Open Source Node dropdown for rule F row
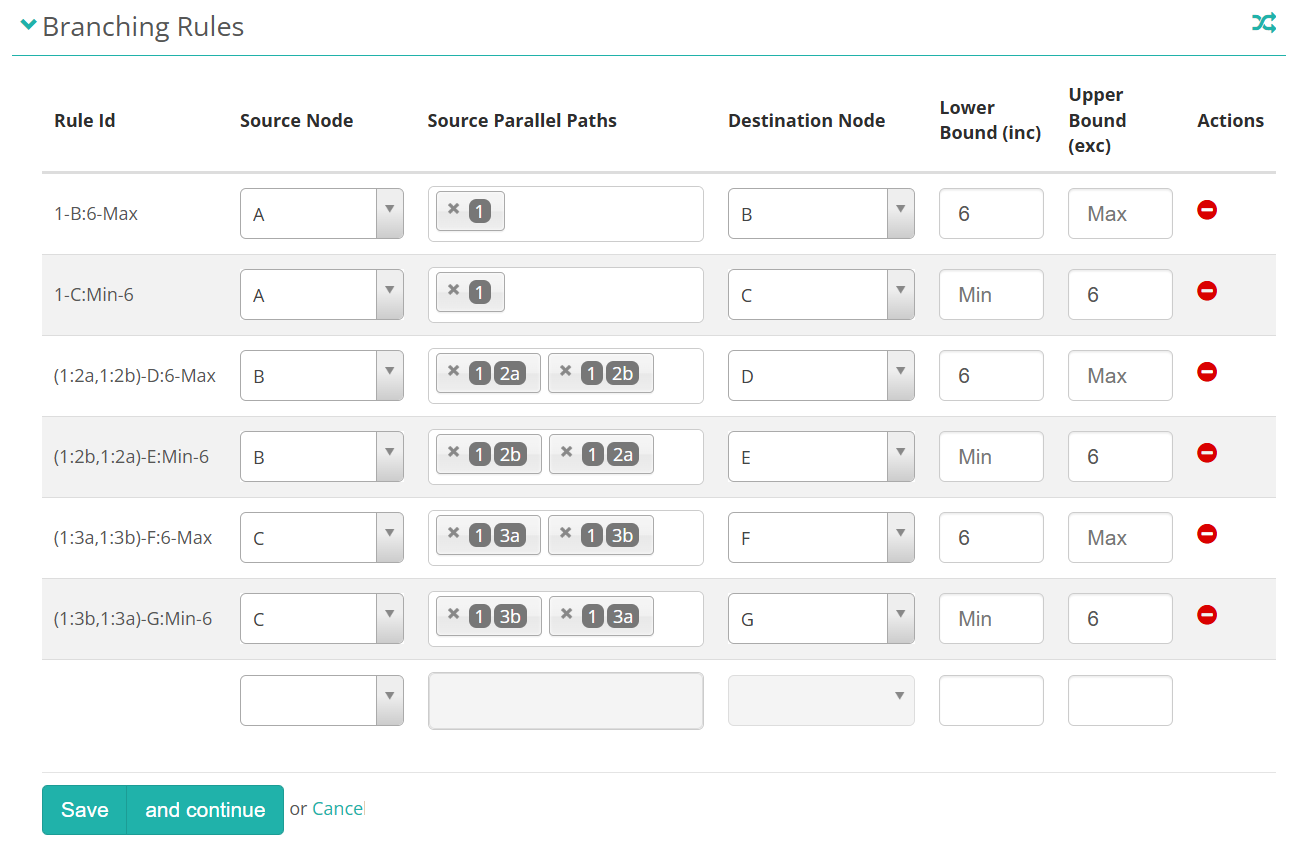The width and height of the screenshot is (1300, 852). pos(322,538)
